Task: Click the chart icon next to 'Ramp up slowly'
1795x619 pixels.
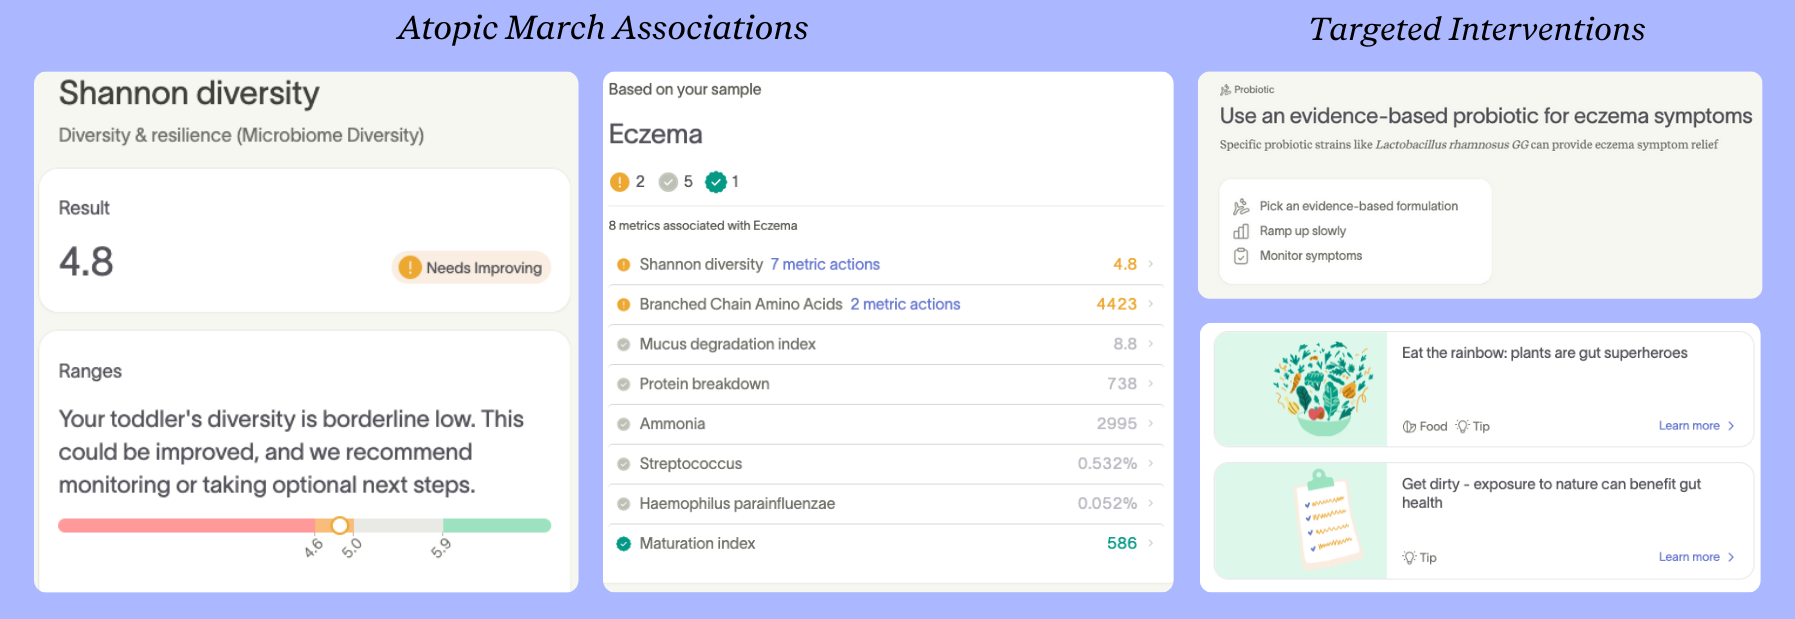Action: coord(1242,230)
